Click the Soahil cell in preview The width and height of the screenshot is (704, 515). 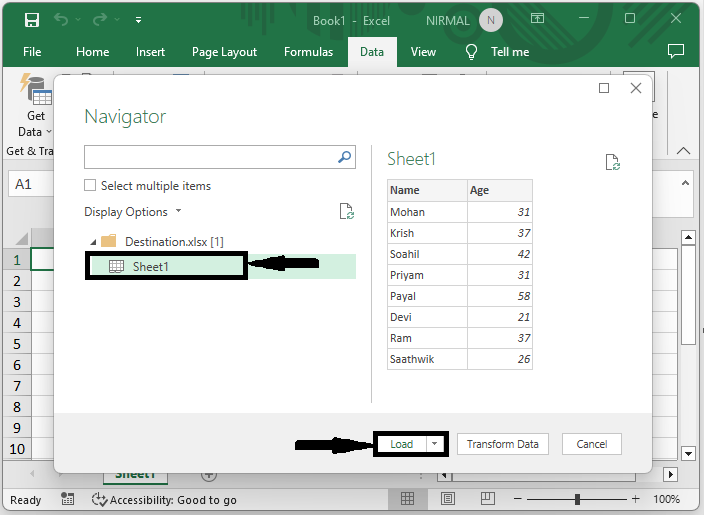(427, 254)
